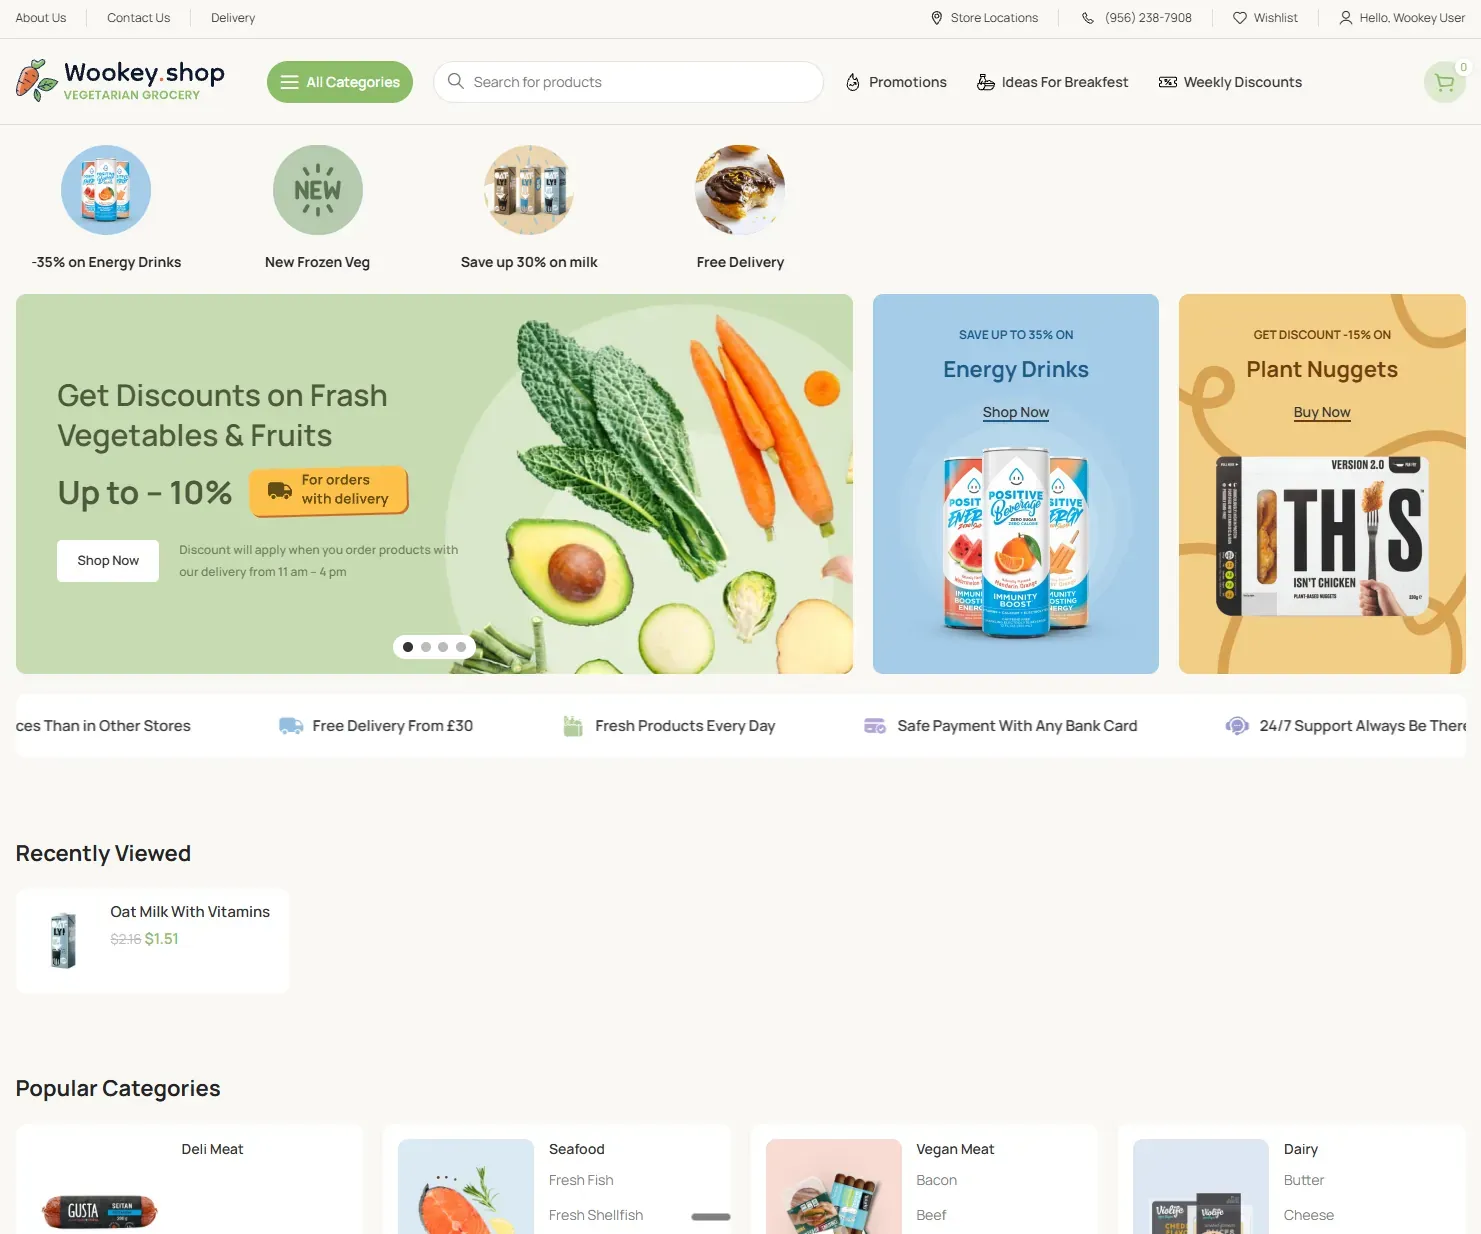Open Weekly Discounts menu item
1481x1234 pixels.
[x=1230, y=82]
